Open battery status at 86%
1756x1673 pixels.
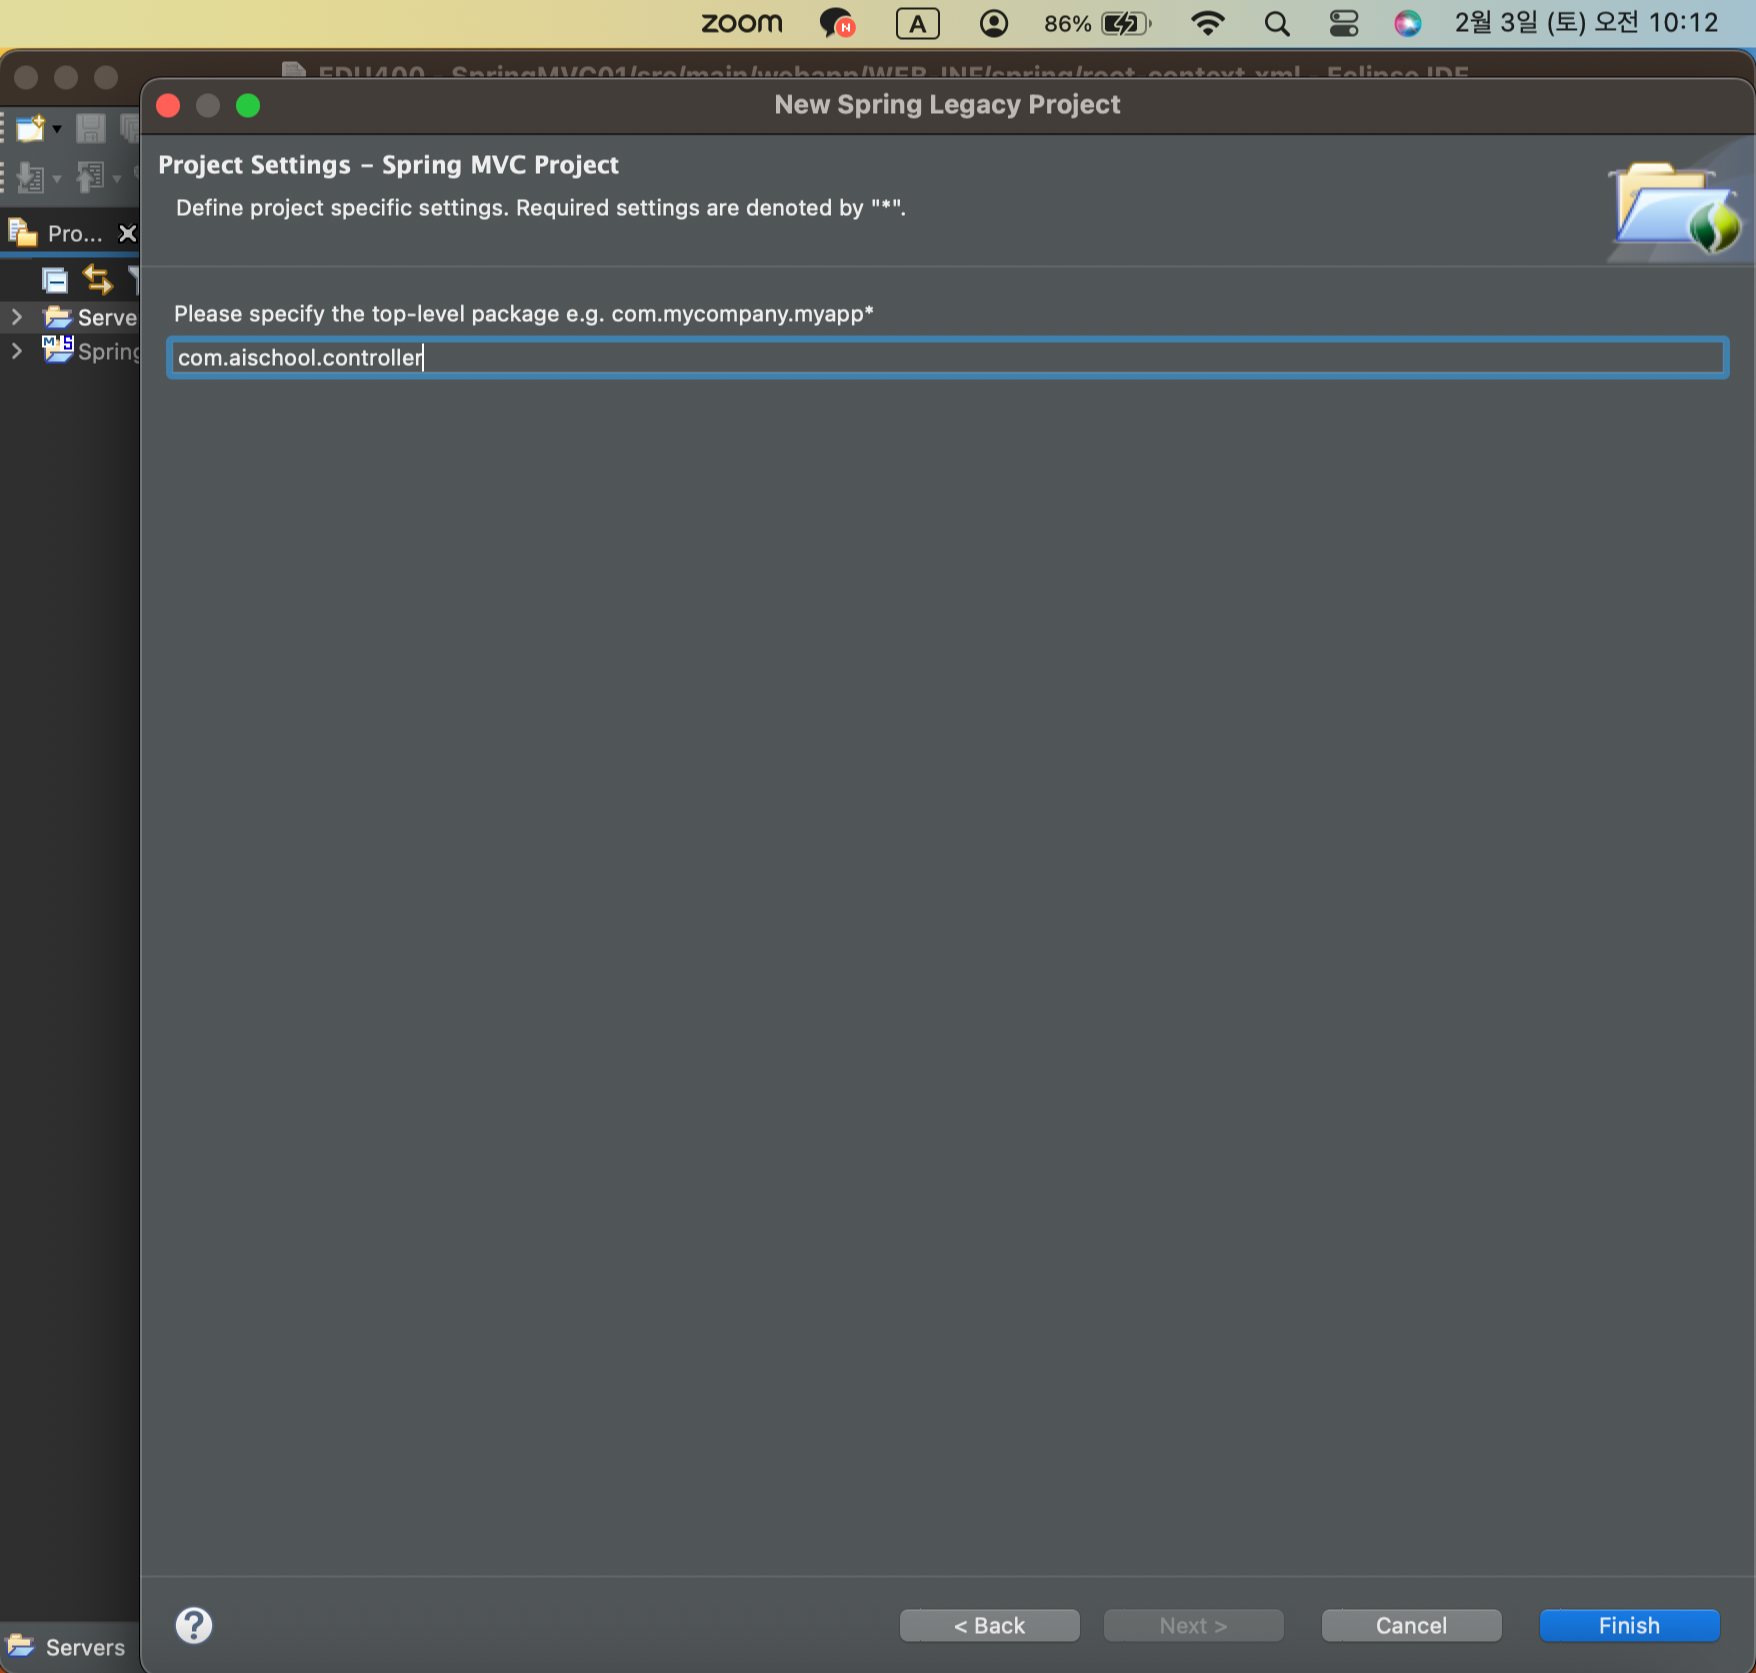coord(1097,23)
